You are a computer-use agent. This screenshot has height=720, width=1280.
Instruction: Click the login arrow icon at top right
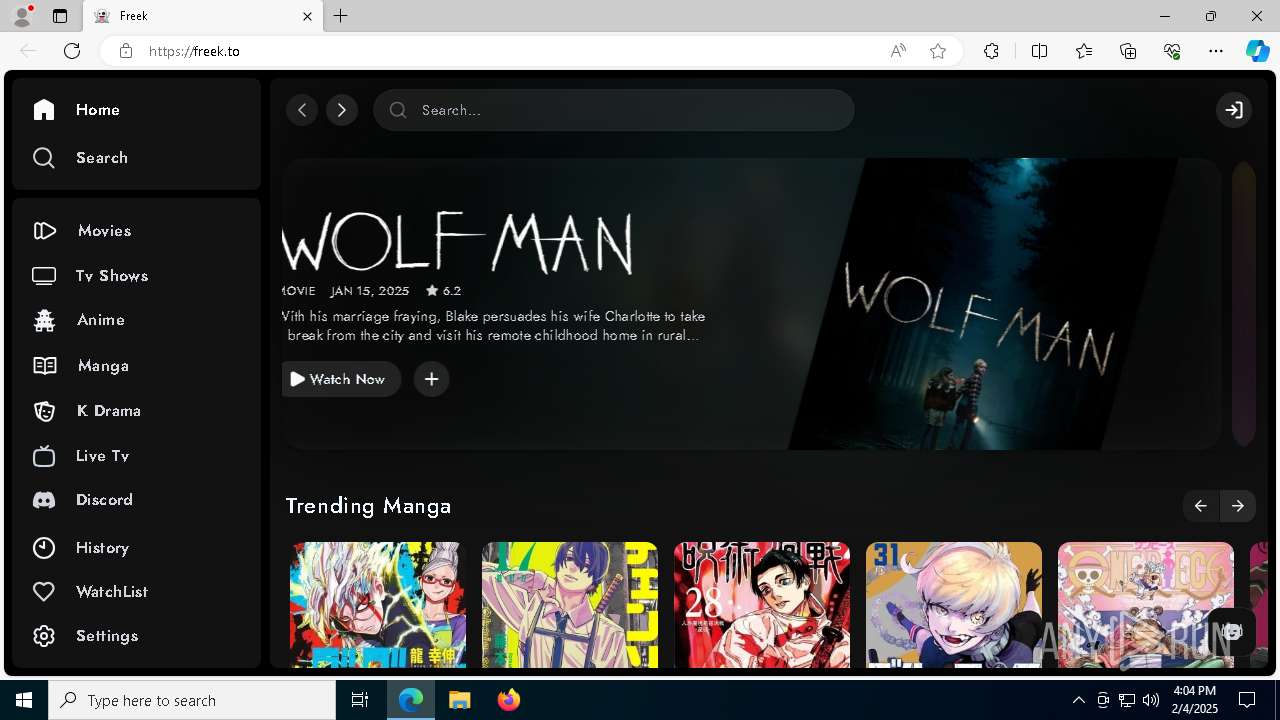1234,110
